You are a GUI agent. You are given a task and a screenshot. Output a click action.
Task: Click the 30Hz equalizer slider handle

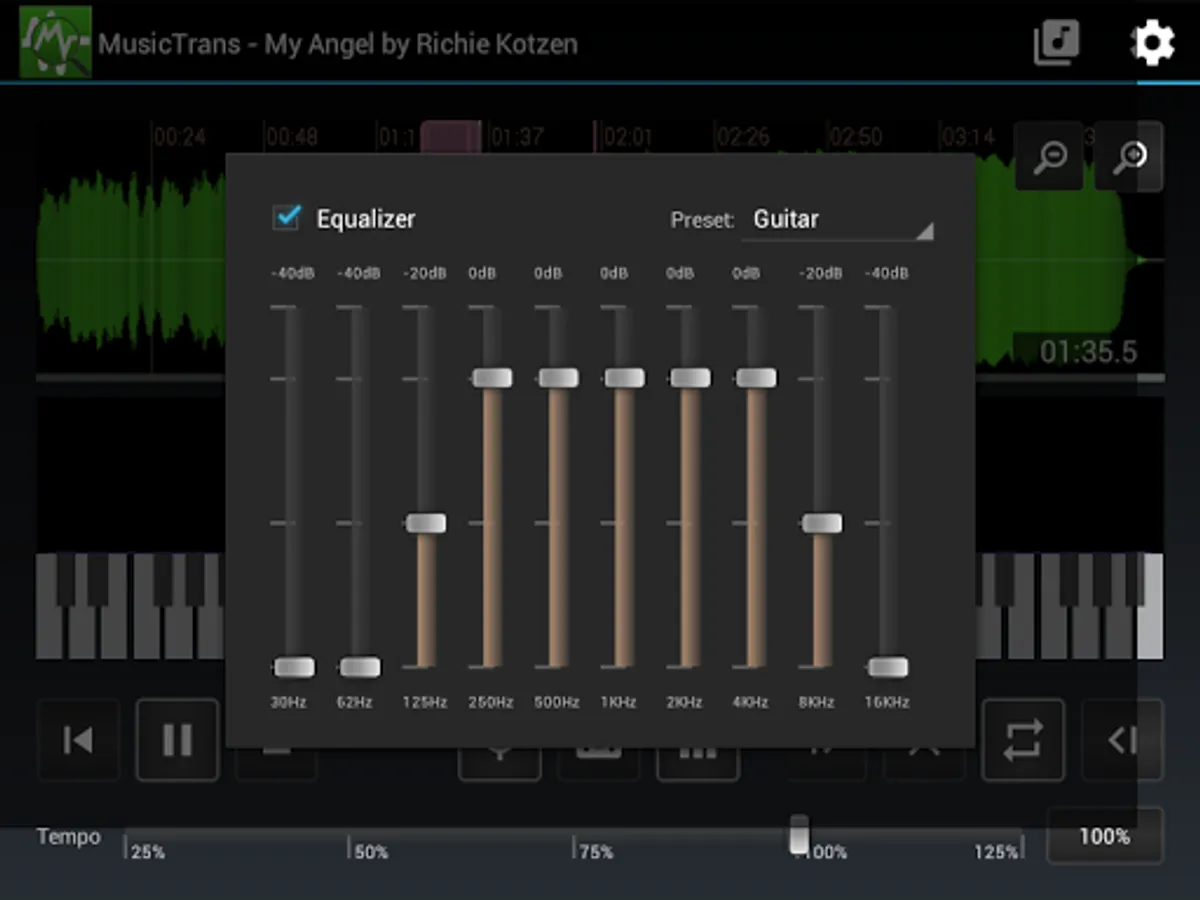[294, 667]
